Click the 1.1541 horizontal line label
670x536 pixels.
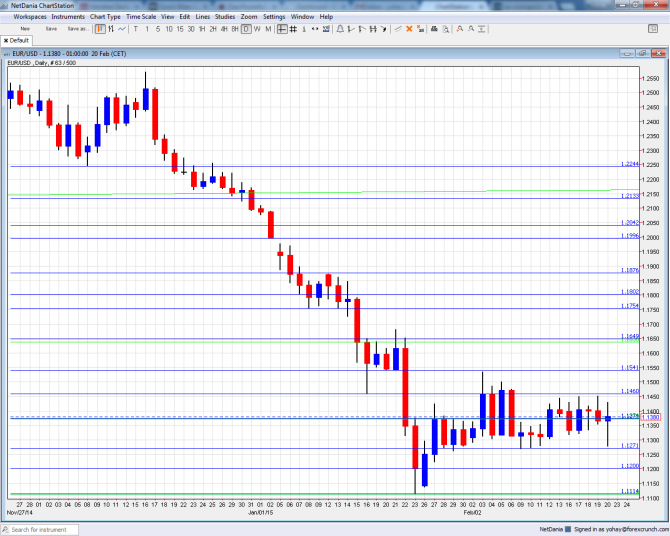(630, 368)
